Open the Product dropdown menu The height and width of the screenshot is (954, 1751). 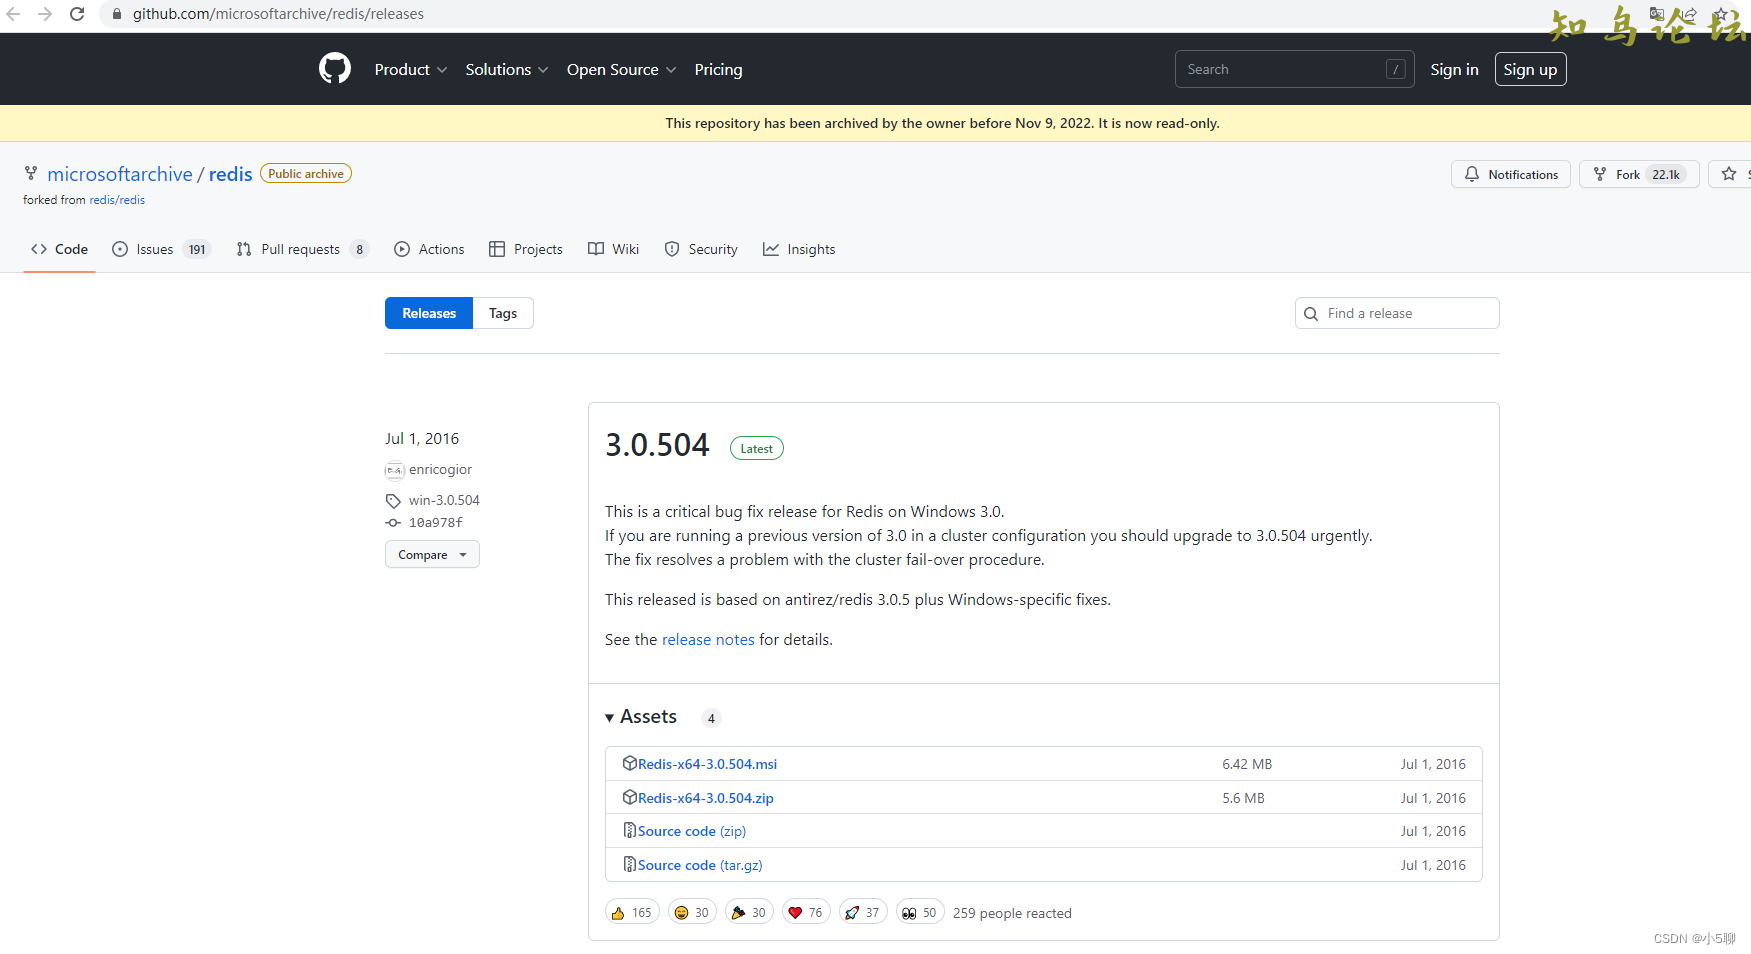tap(410, 69)
